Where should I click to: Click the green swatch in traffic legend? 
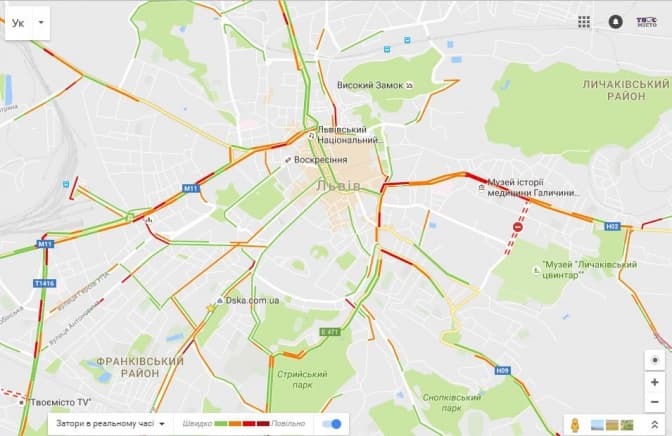point(221,424)
